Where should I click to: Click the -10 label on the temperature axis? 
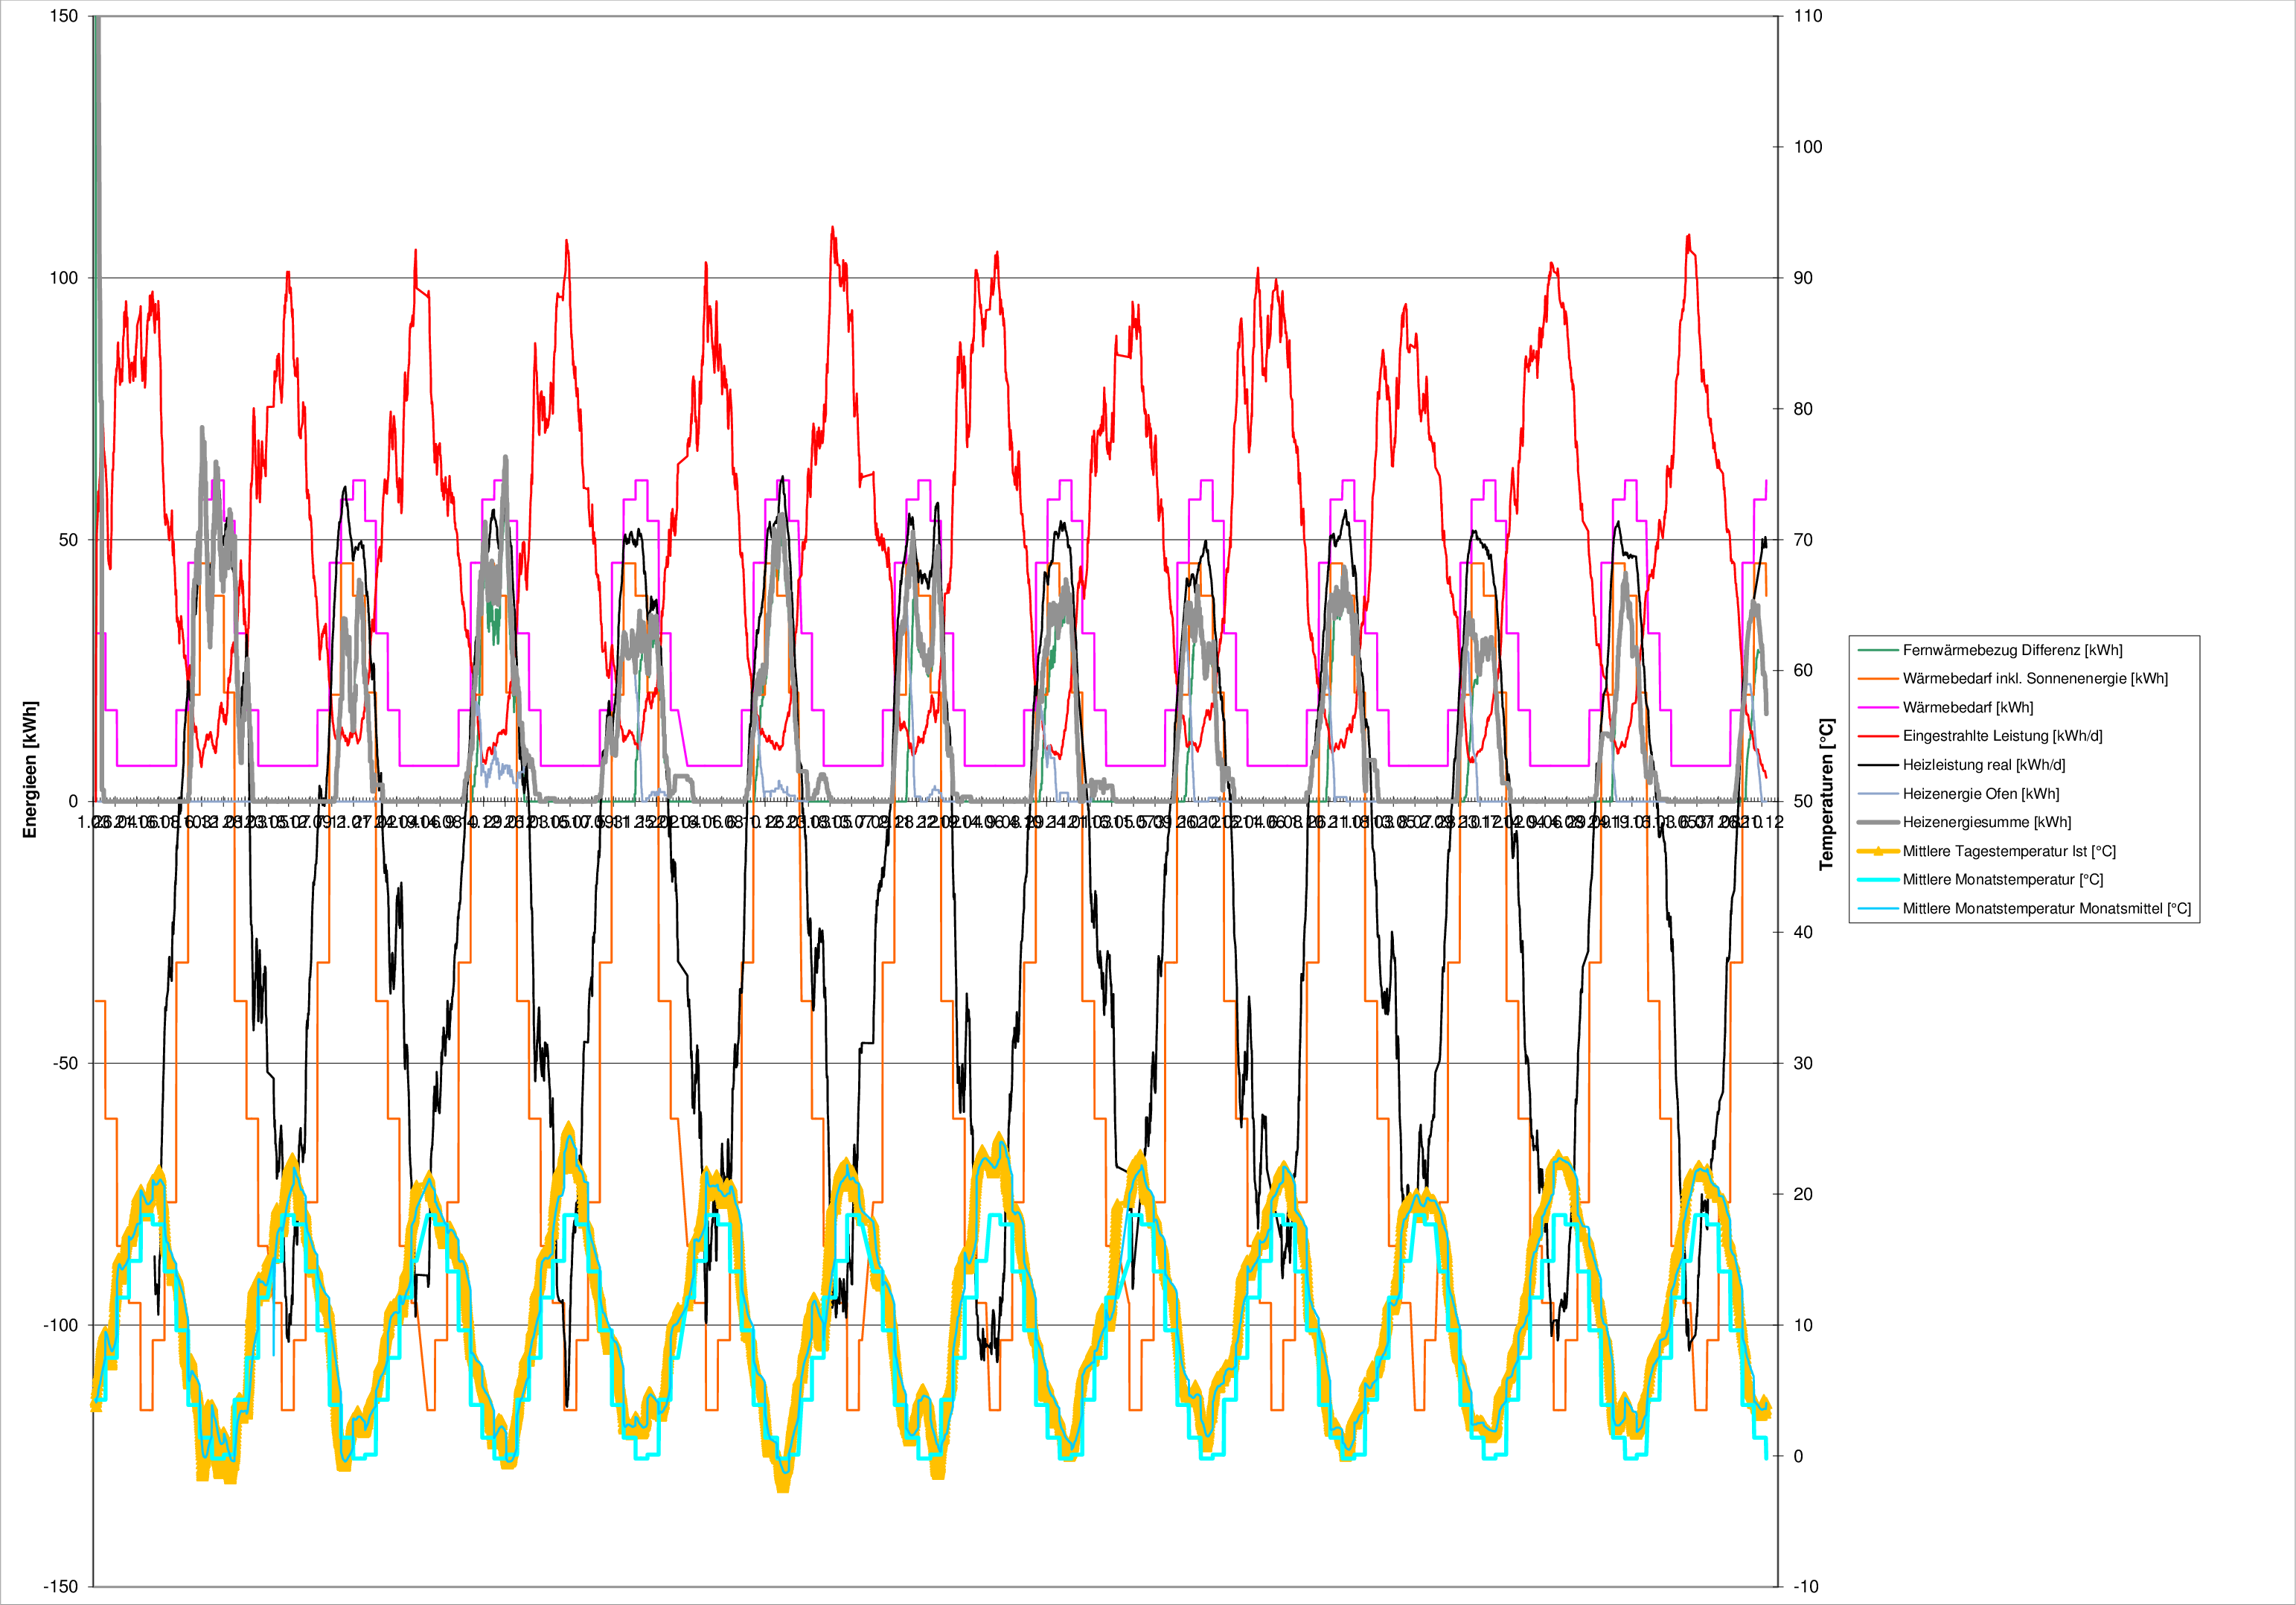1806,1587
